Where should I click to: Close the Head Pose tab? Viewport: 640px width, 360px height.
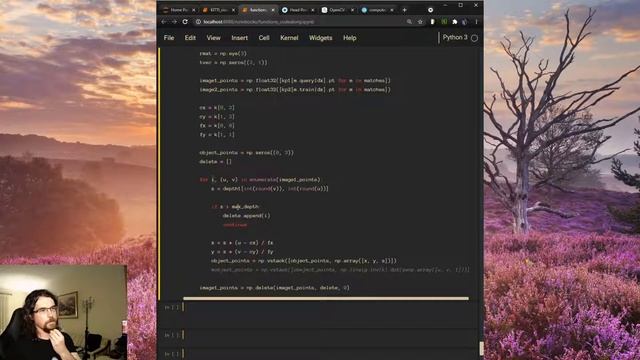[313, 10]
